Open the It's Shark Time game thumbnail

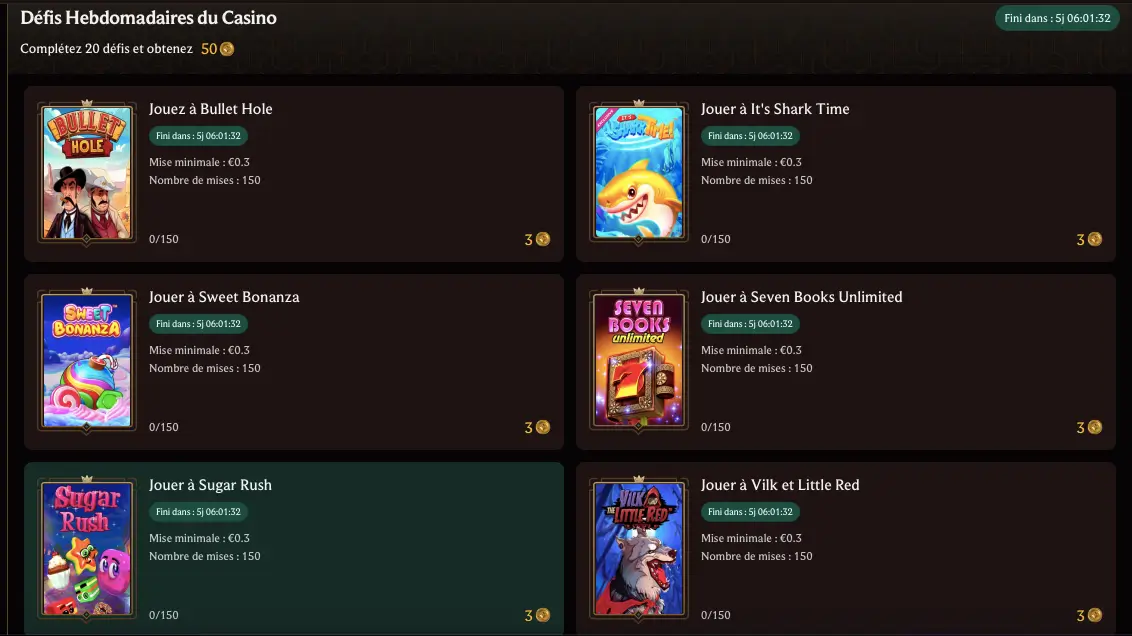tap(638, 173)
